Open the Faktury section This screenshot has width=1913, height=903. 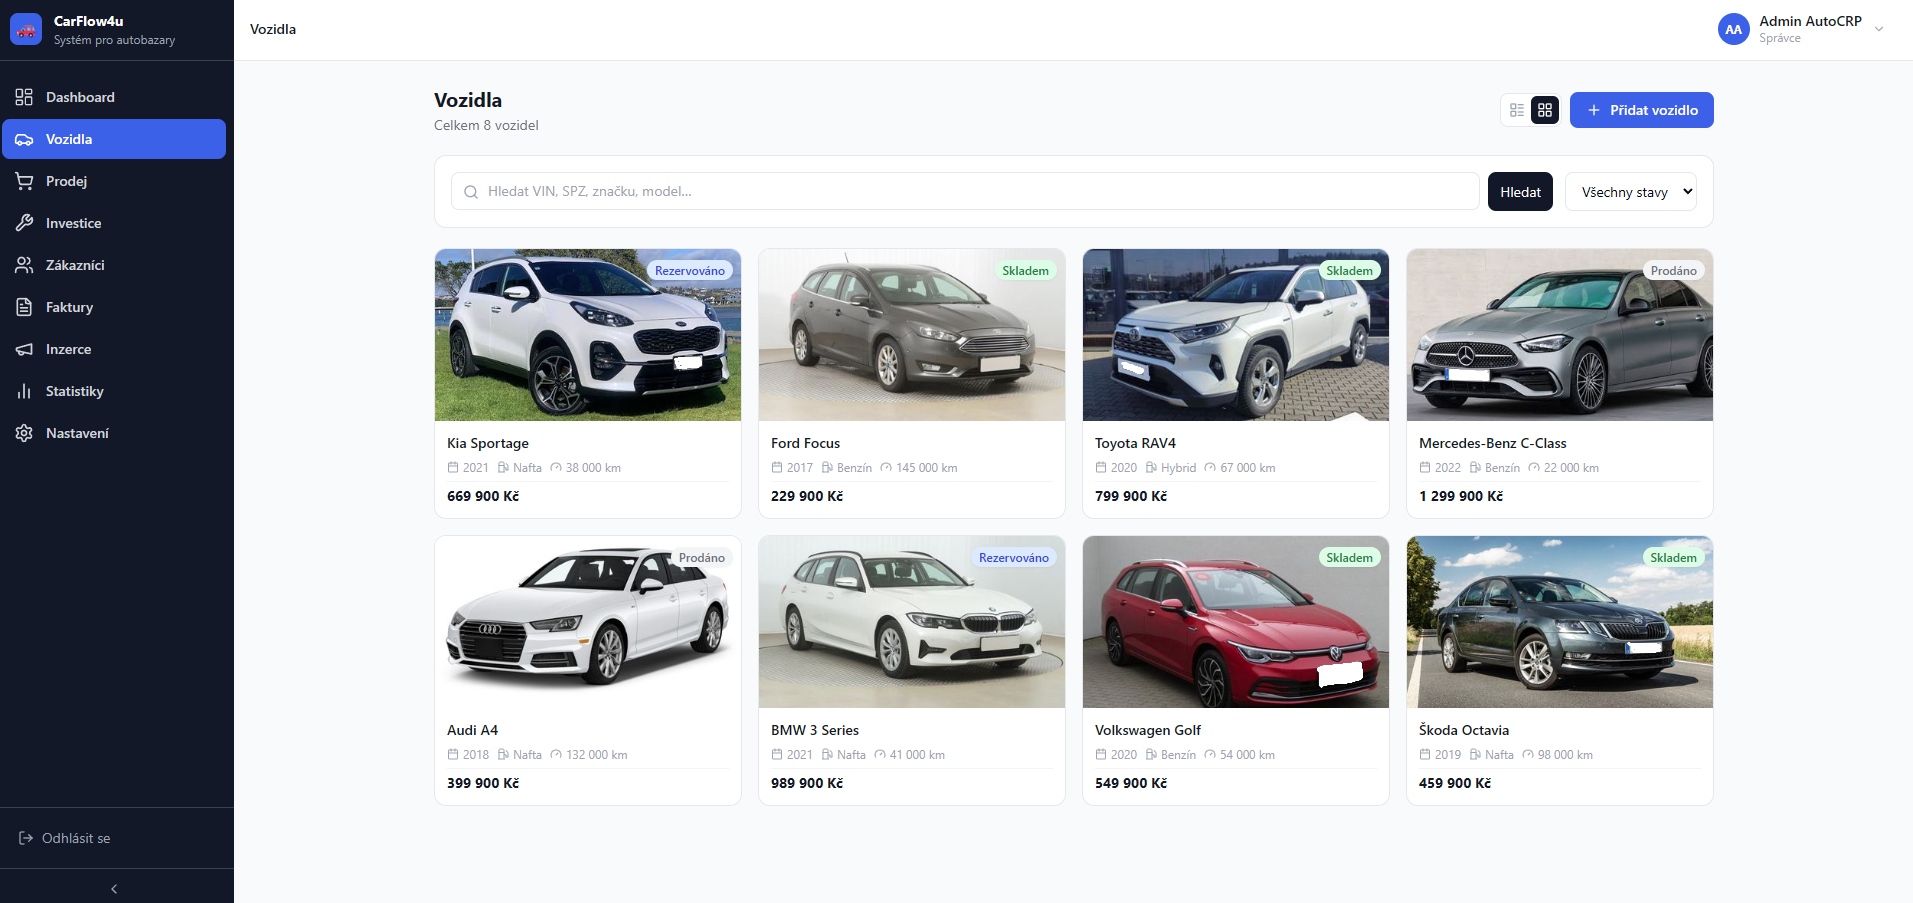[114, 307]
